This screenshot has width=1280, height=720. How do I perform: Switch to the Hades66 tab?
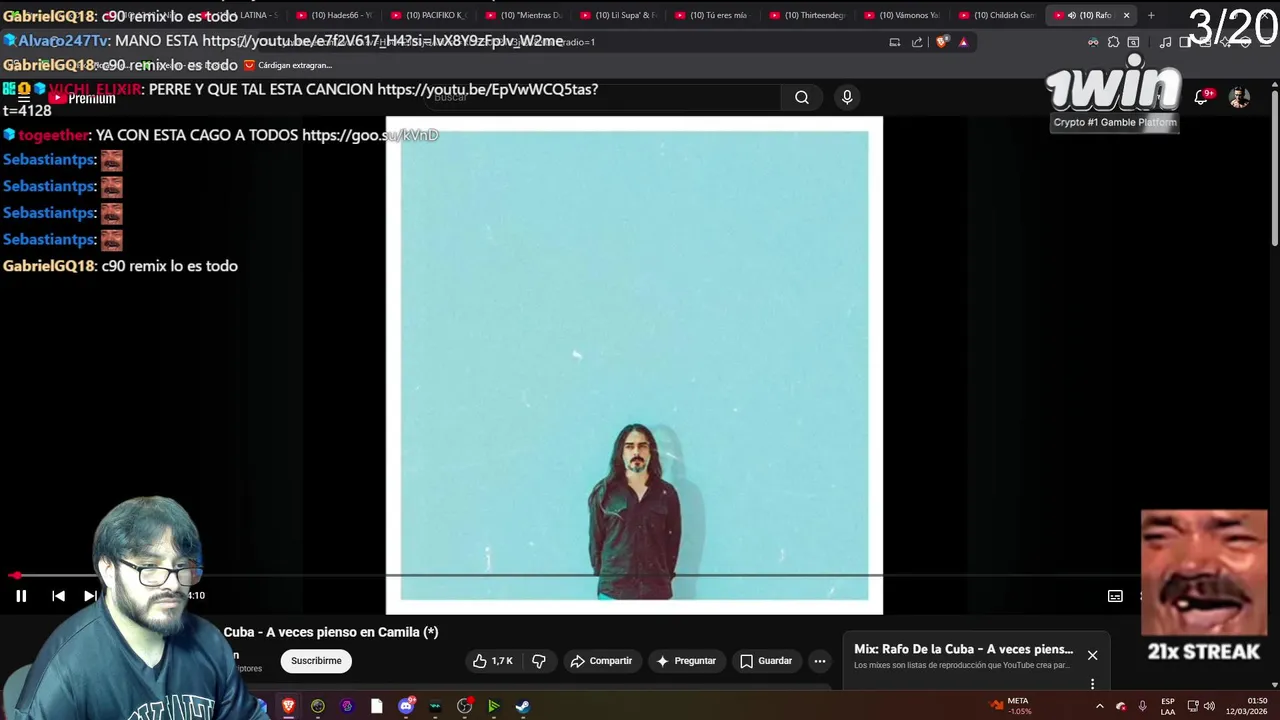pyautogui.click(x=334, y=15)
